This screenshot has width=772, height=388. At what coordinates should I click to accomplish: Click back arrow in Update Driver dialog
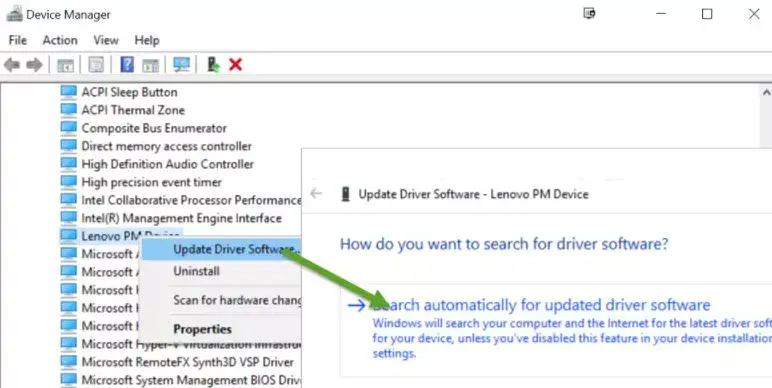pyautogui.click(x=316, y=194)
